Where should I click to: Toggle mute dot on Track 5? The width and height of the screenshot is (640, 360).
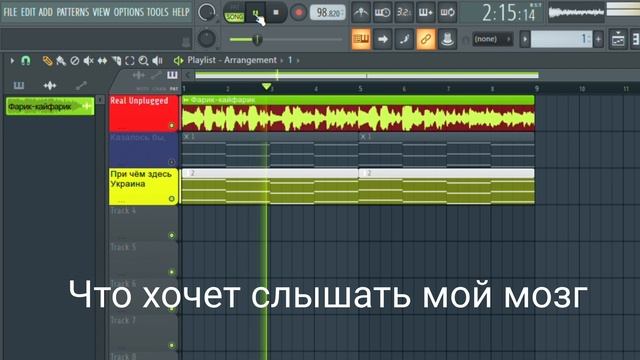point(172,272)
